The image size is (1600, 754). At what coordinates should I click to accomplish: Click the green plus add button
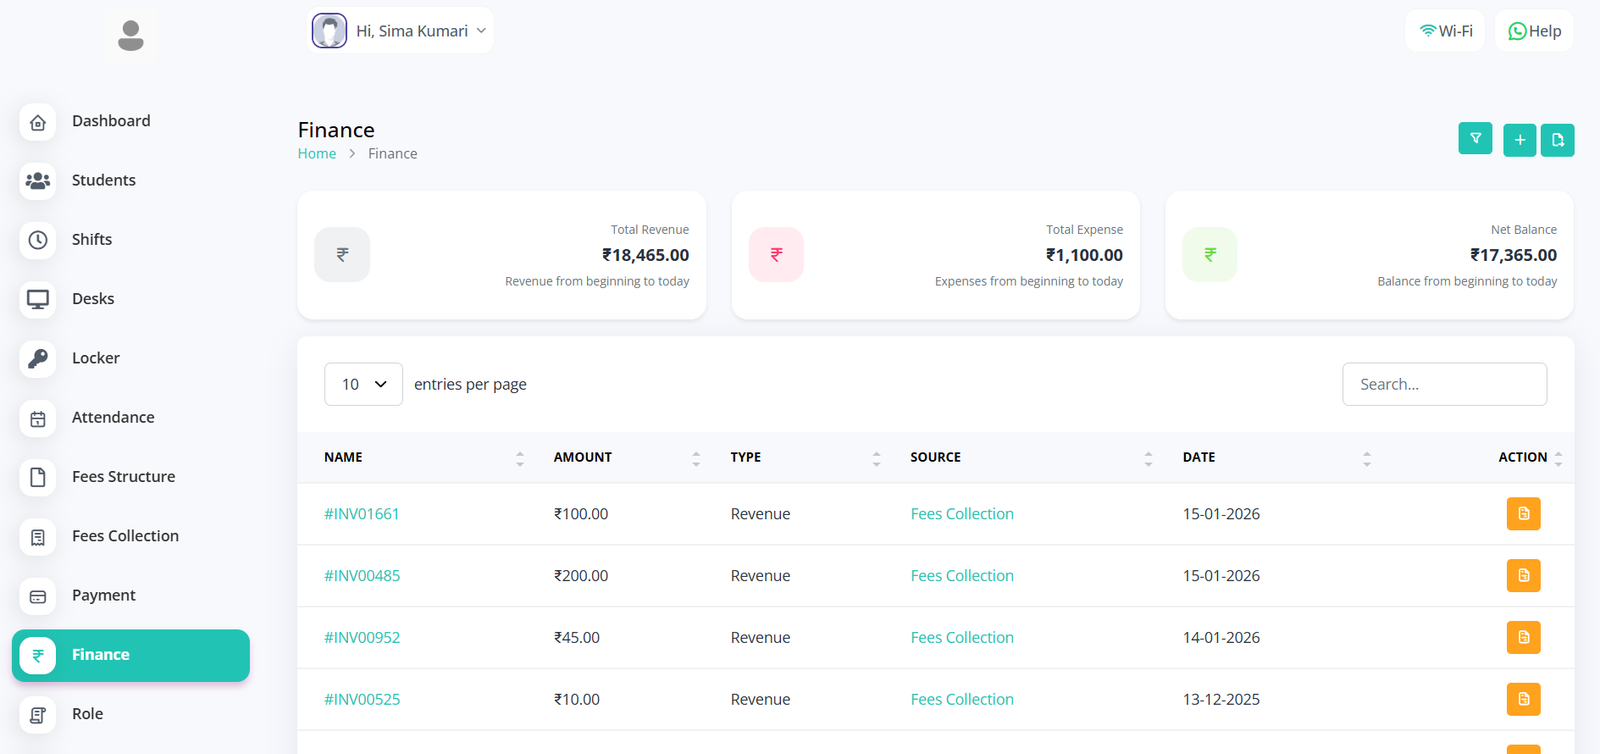pyautogui.click(x=1519, y=140)
